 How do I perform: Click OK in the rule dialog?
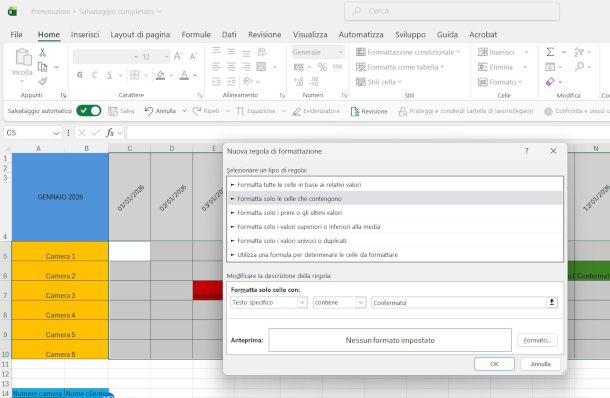tap(494, 364)
